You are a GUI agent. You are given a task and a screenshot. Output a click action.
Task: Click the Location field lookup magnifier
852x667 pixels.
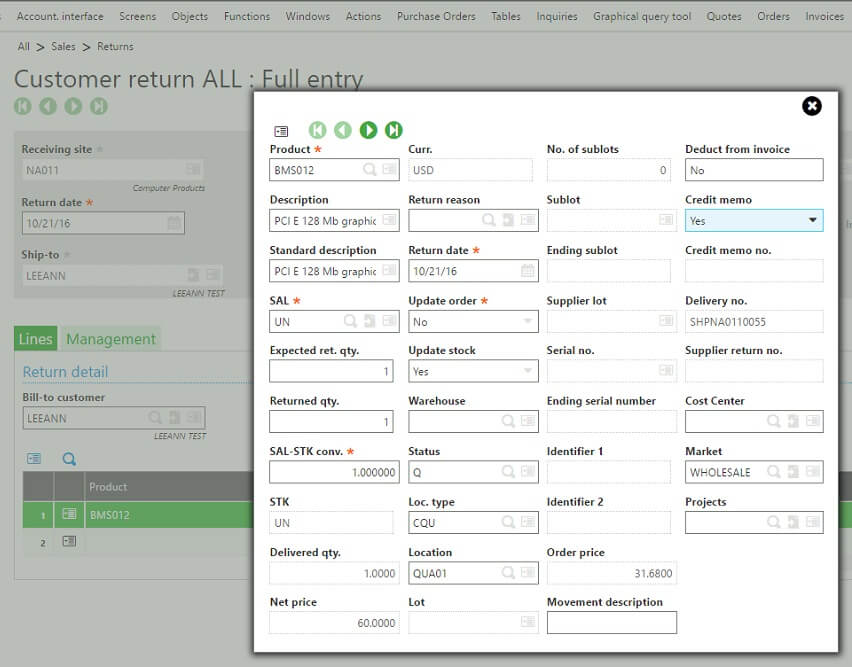click(x=509, y=573)
